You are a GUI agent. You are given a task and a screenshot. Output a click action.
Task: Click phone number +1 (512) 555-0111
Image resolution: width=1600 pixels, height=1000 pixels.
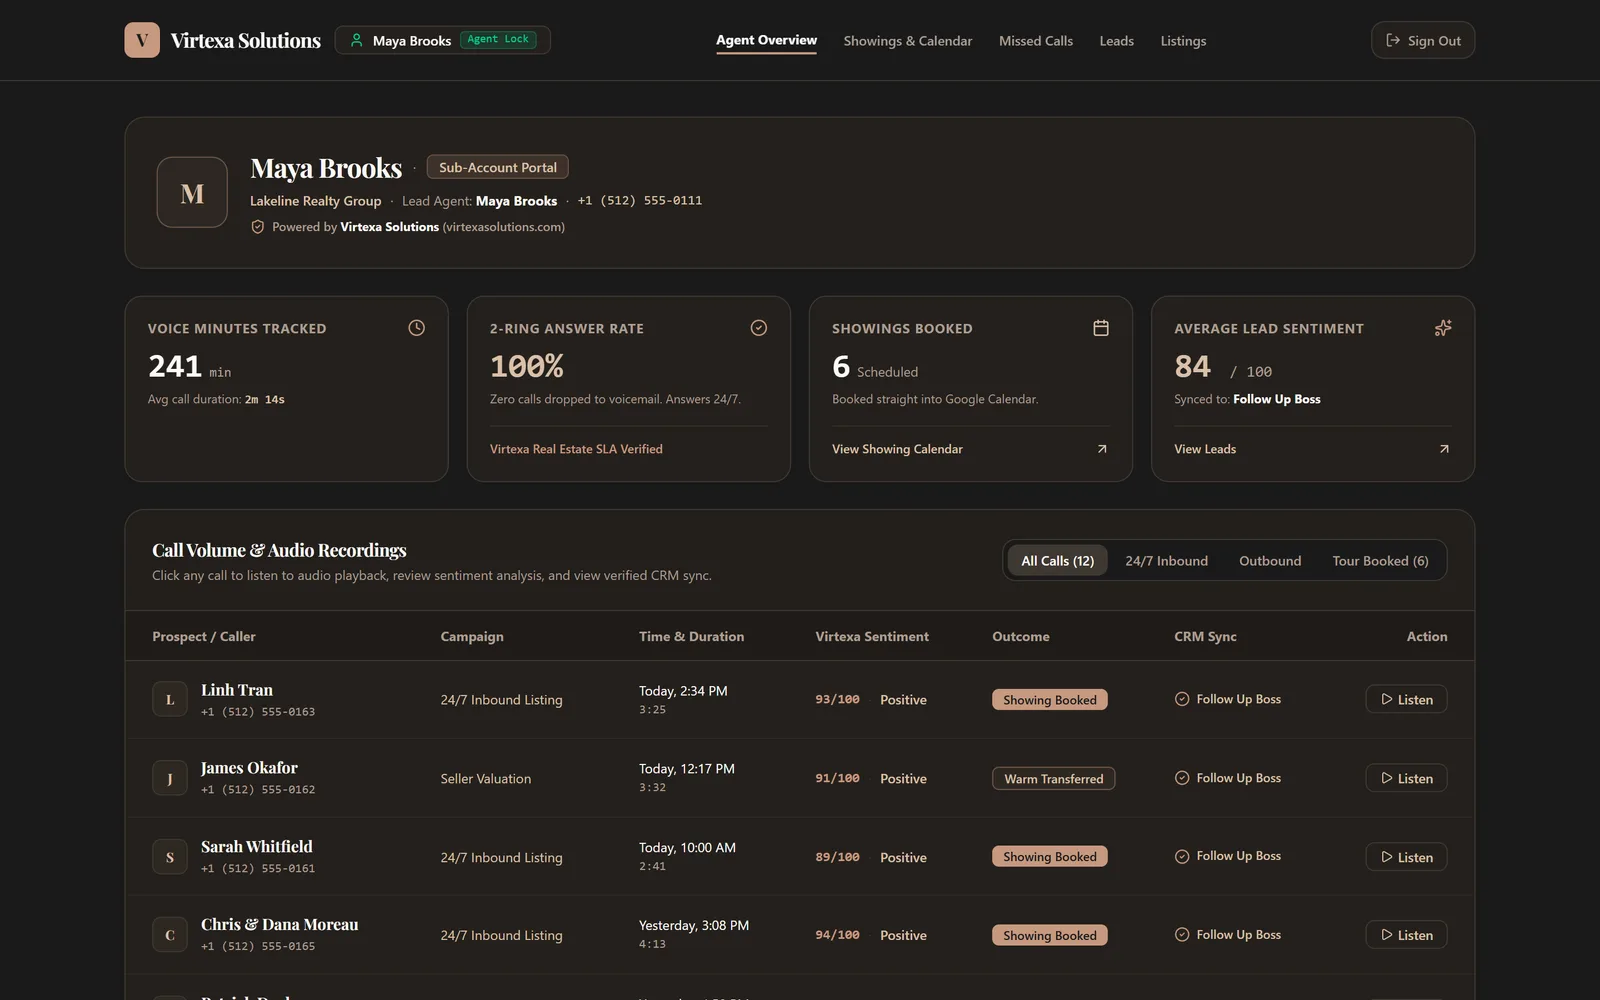point(640,200)
